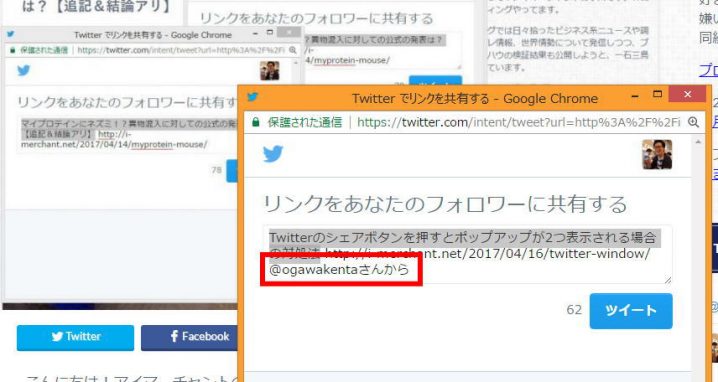Click the Twitter bird logo in back popup

click(x=24, y=70)
